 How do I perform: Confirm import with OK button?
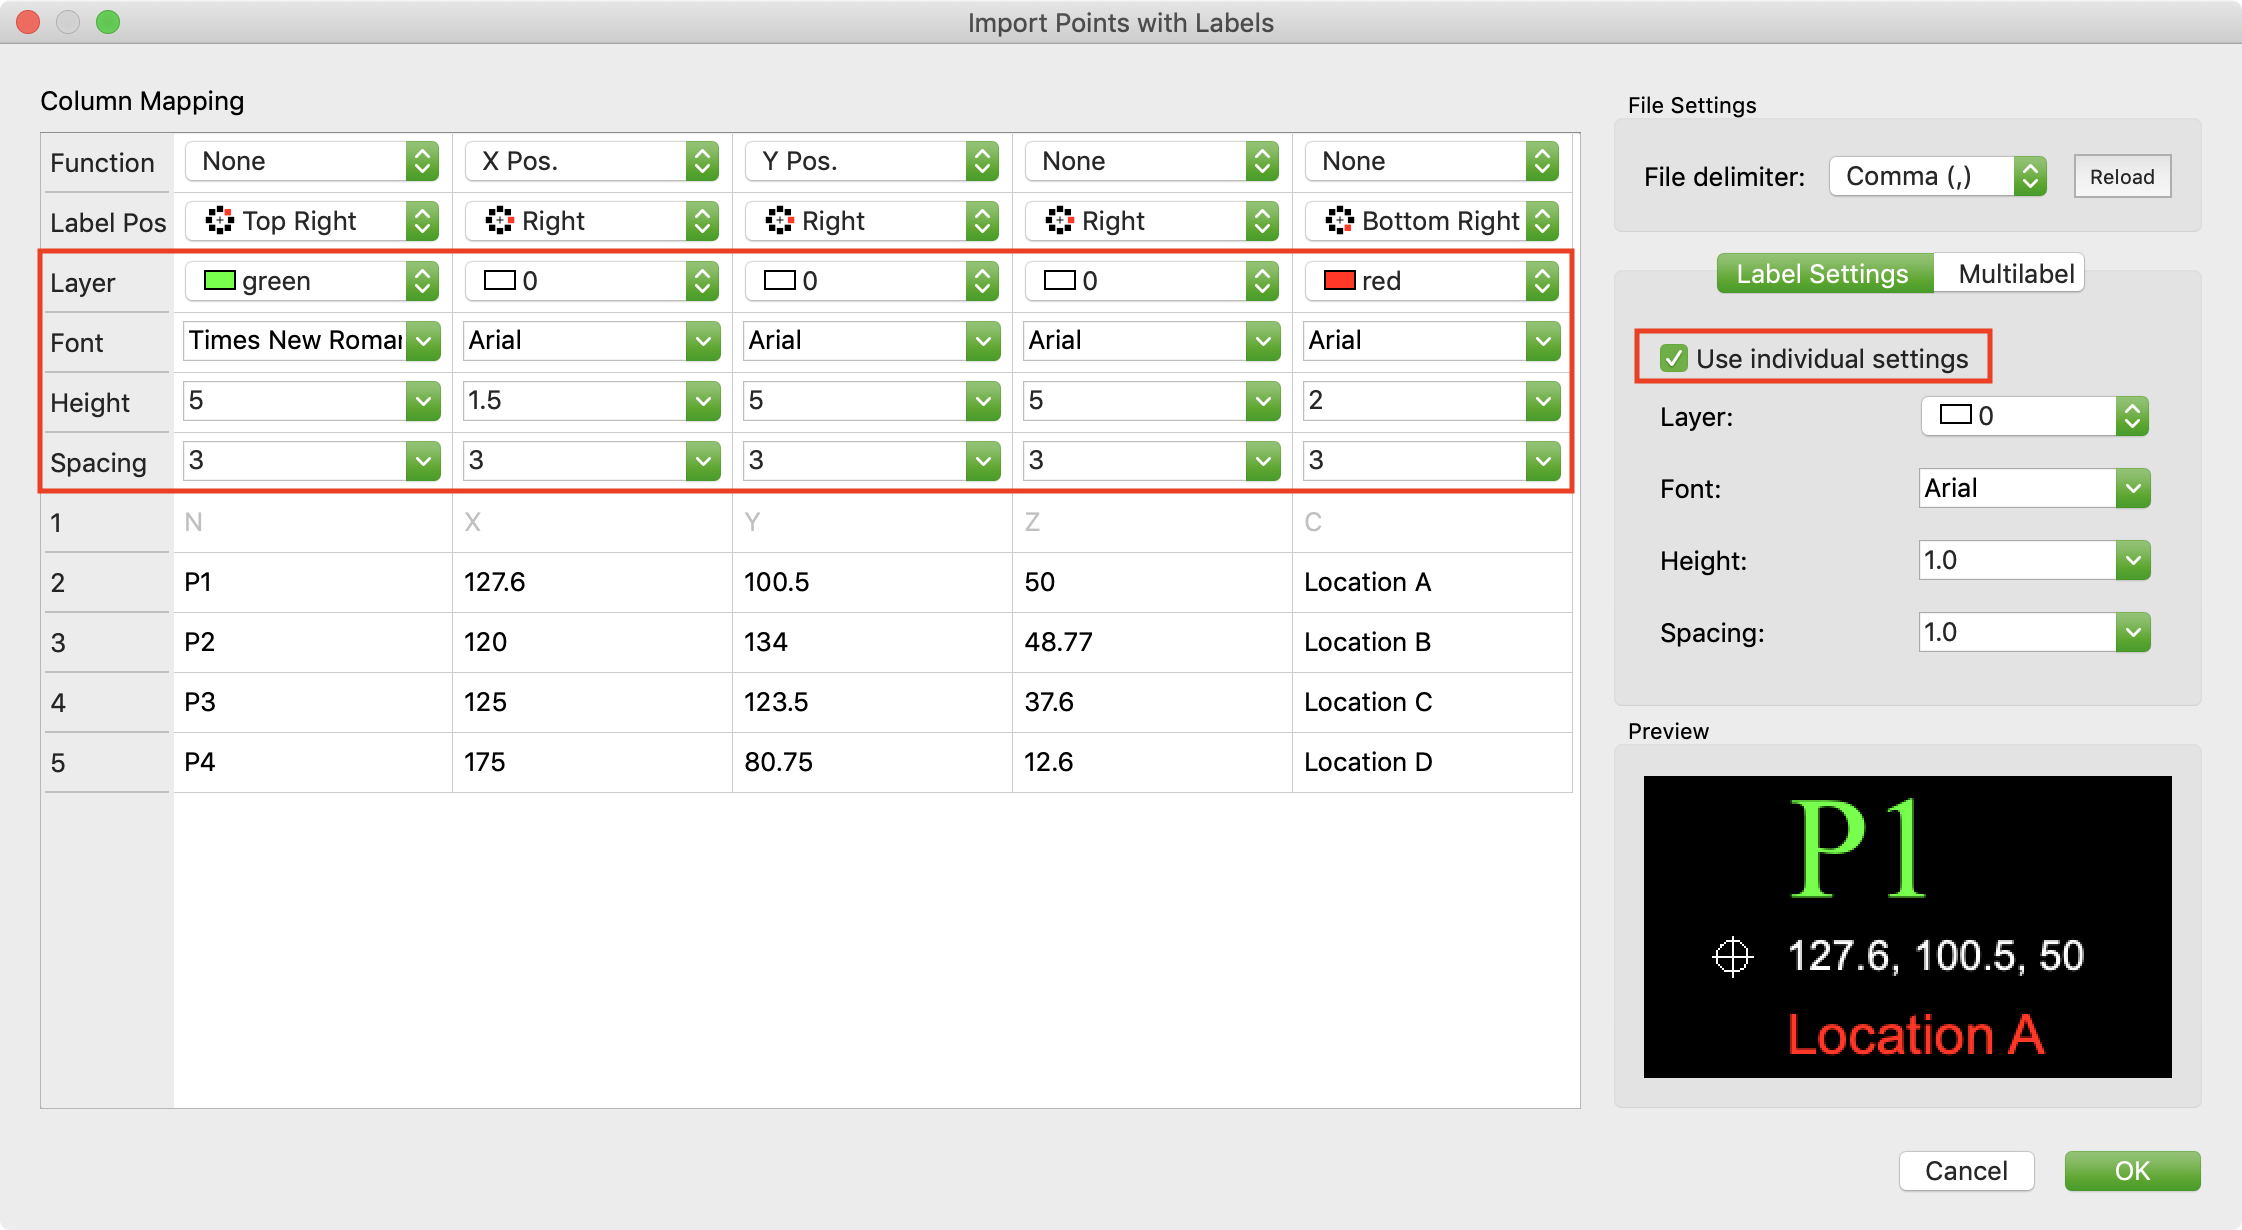pos(2131,1171)
